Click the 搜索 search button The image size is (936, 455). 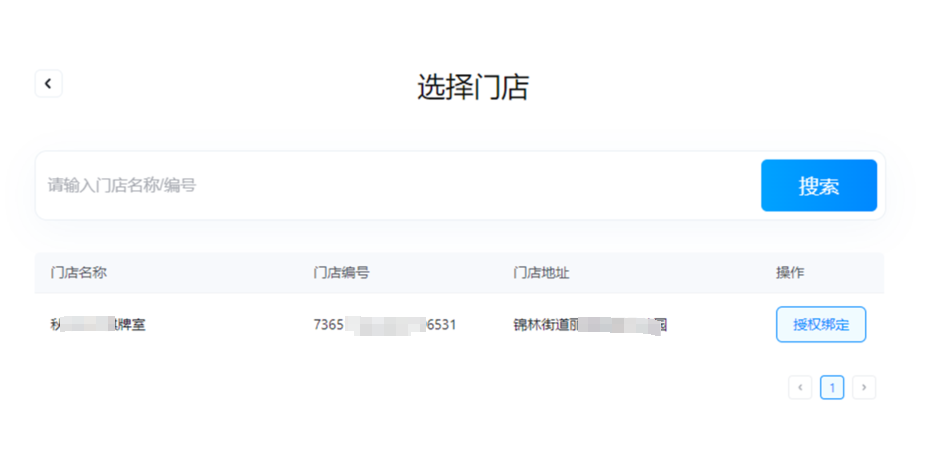pyautogui.click(x=819, y=186)
